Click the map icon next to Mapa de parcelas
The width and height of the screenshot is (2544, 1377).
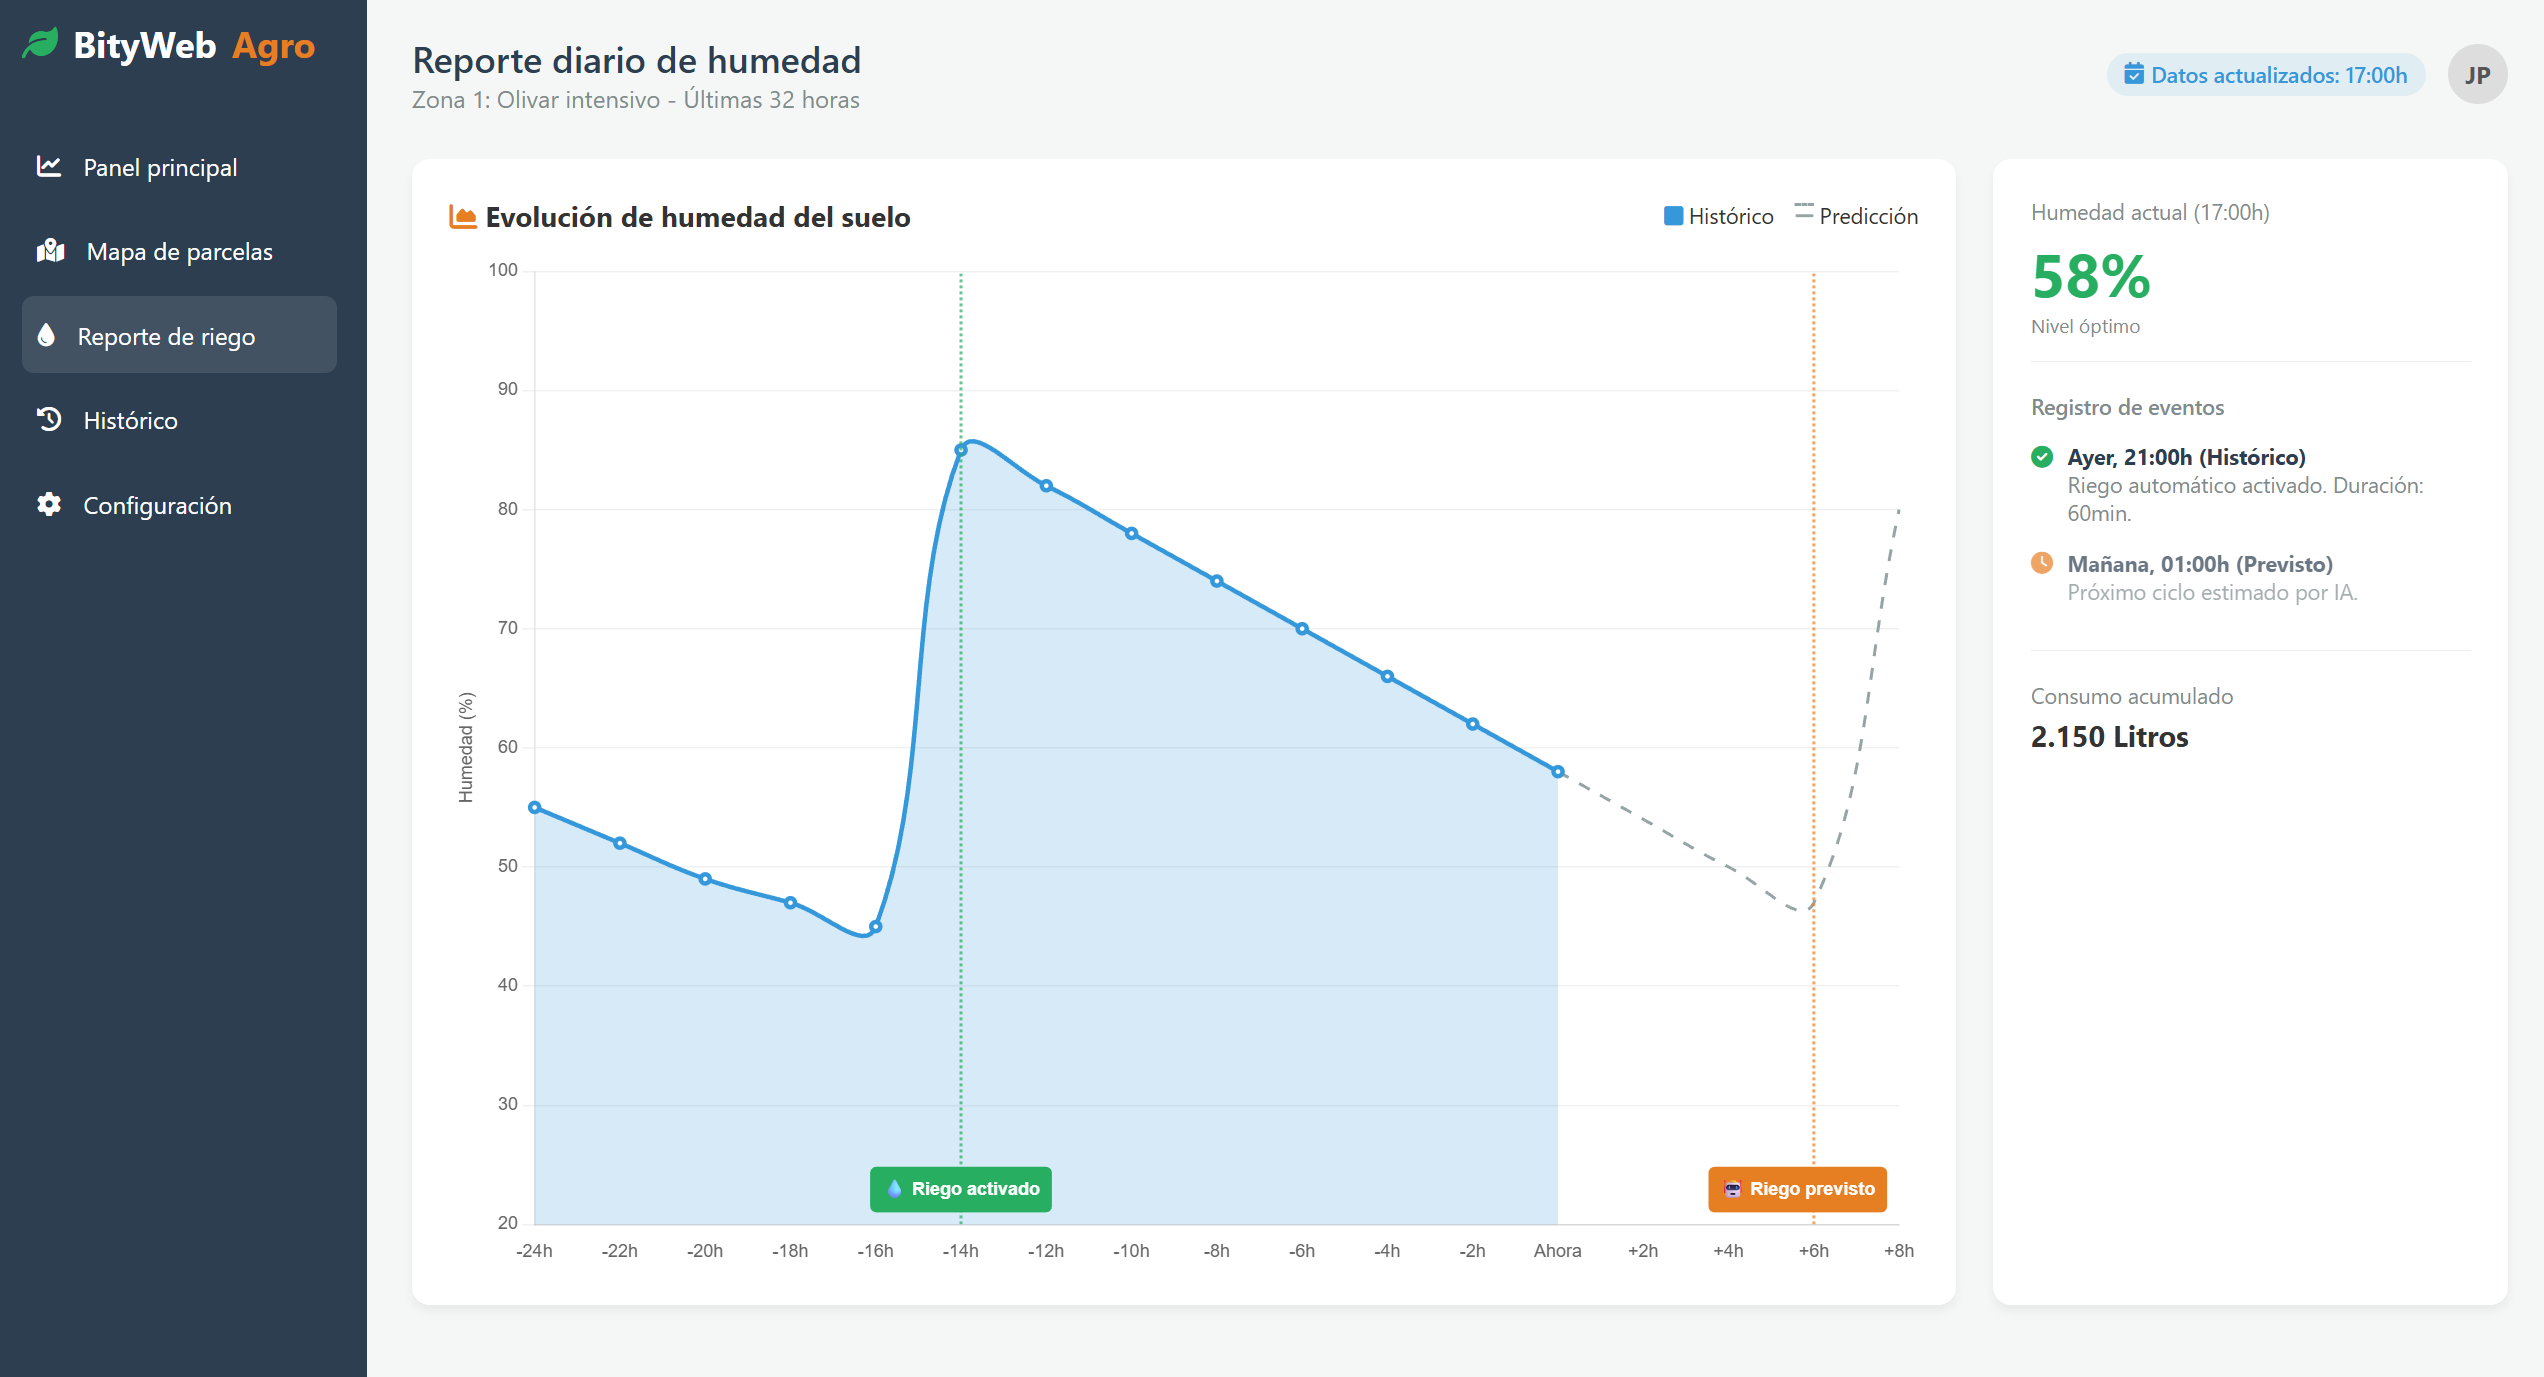coord(49,251)
